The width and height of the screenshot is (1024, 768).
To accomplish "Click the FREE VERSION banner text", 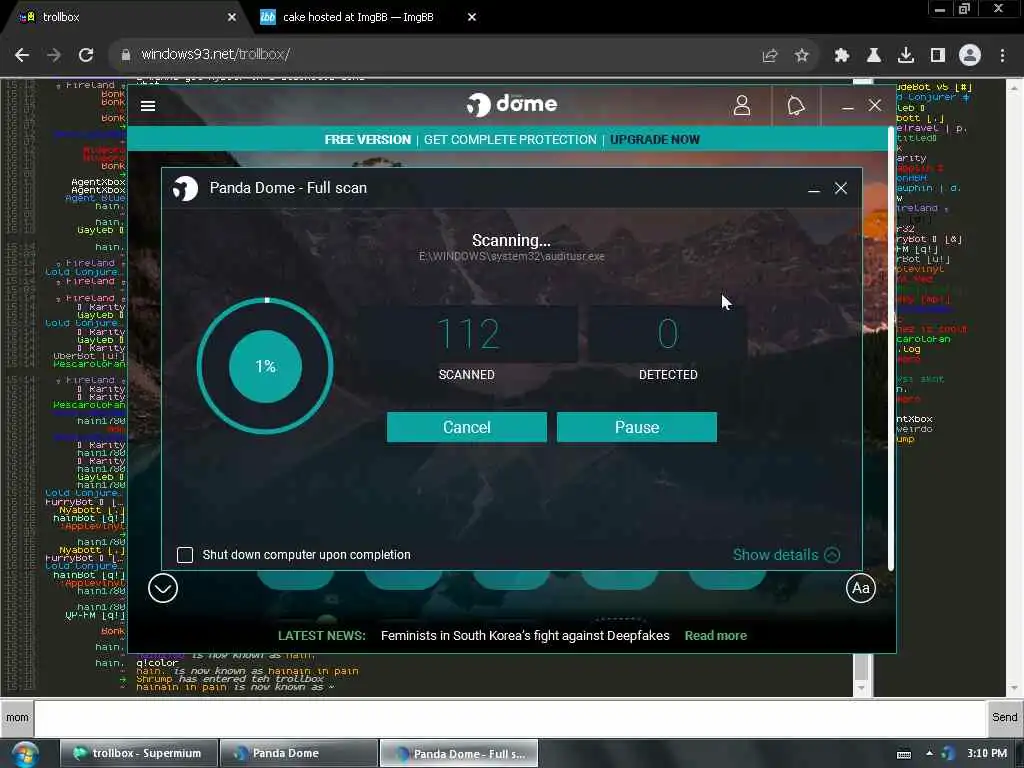I will 368,140.
